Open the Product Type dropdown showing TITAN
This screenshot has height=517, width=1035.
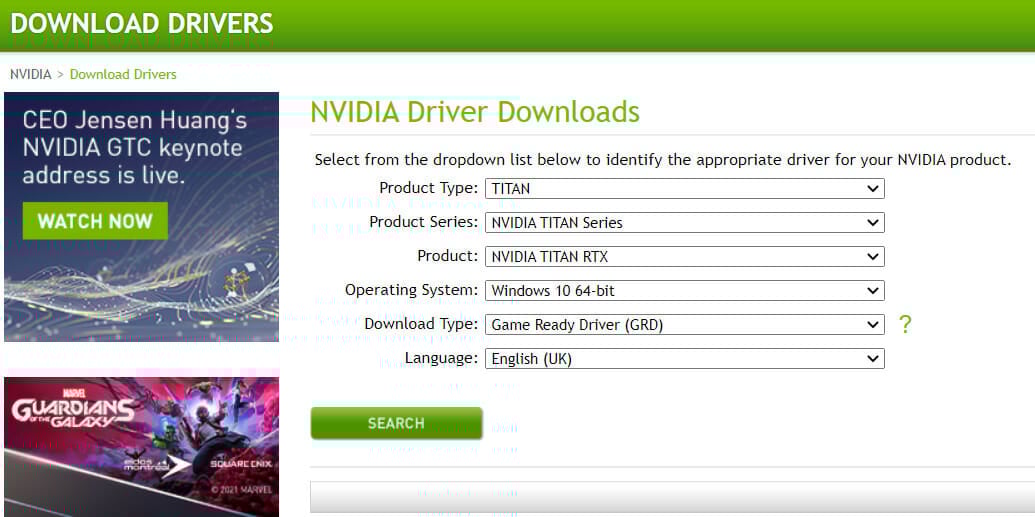click(x=684, y=188)
